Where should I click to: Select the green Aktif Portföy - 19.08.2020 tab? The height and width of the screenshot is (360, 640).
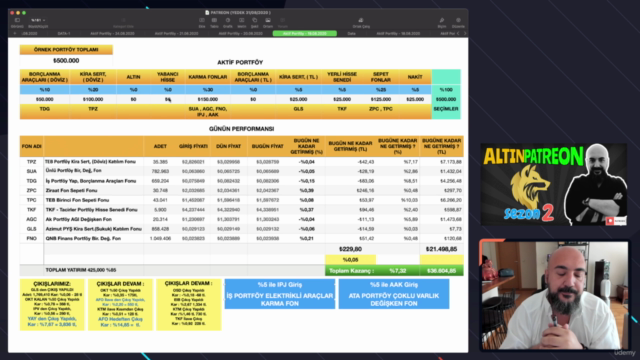coord(304,33)
